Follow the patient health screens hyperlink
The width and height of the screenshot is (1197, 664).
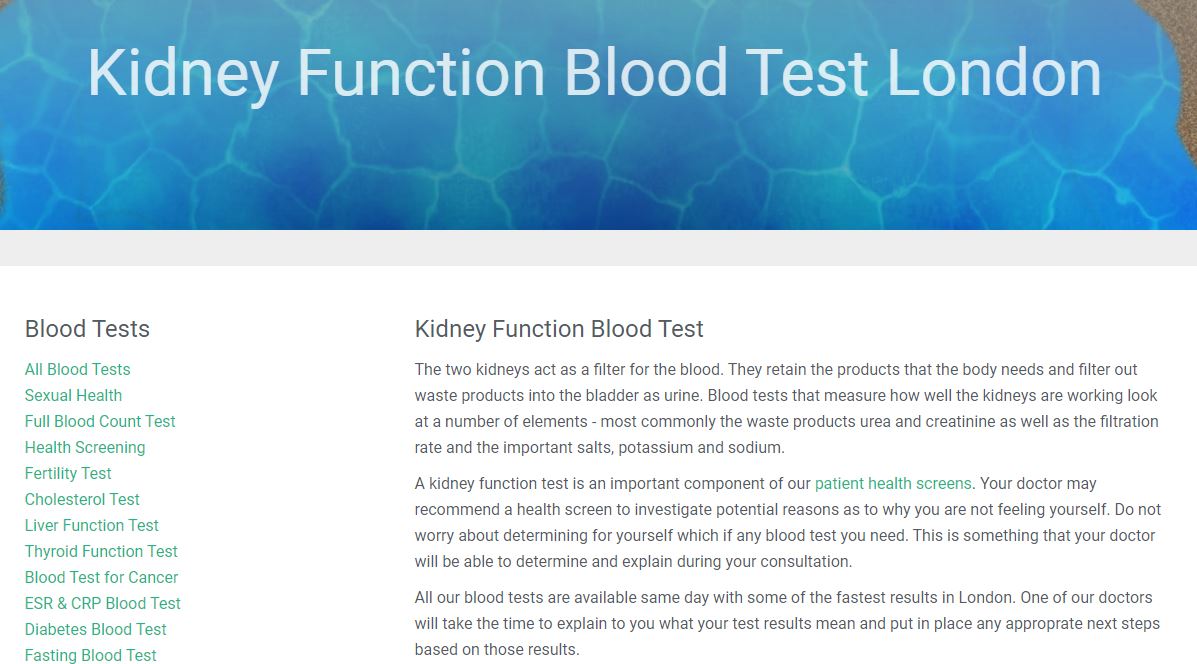(x=893, y=483)
